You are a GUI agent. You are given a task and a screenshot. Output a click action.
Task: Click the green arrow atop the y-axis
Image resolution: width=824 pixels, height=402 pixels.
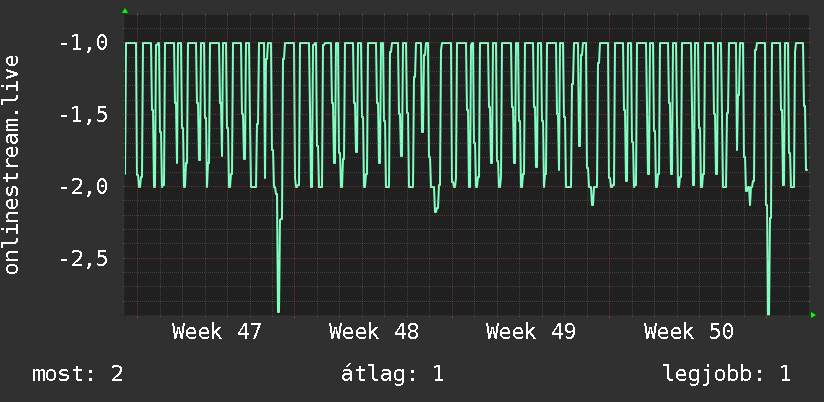125,11
